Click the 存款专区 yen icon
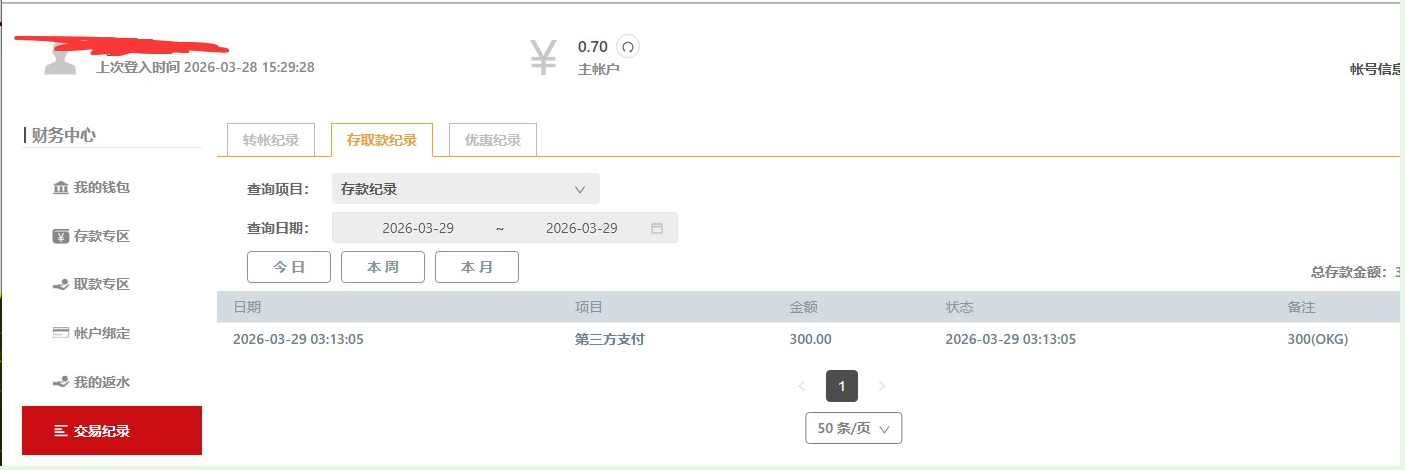Image resolution: width=1405 pixels, height=470 pixels. (x=61, y=236)
